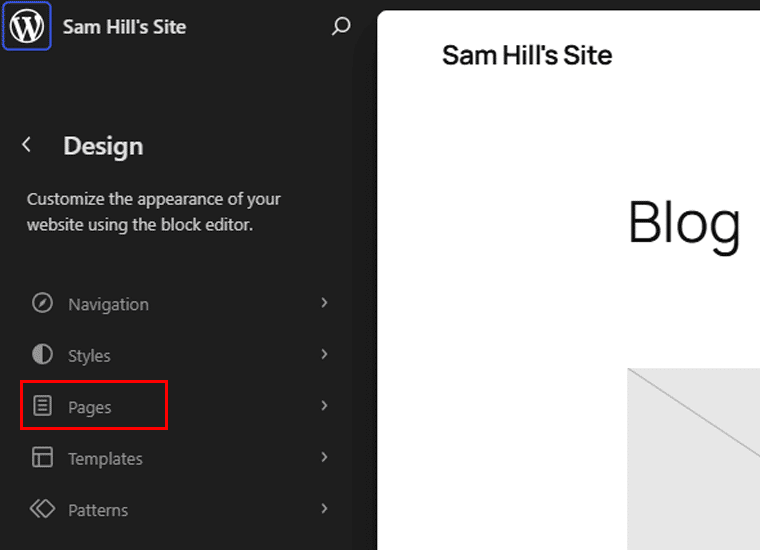Image resolution: width=760 pixels, height=550 pixels.
Task: Click the Patterns diamond icon
Action: coord(42,509)
